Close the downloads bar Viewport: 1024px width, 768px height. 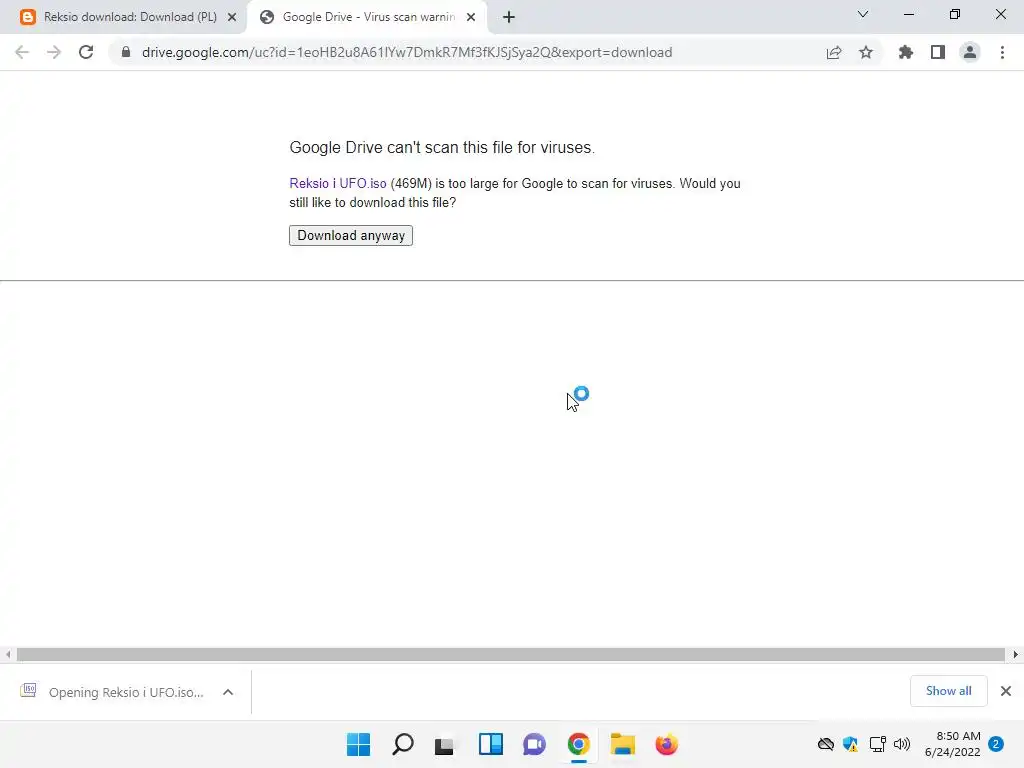click(x=1006, y=691)
